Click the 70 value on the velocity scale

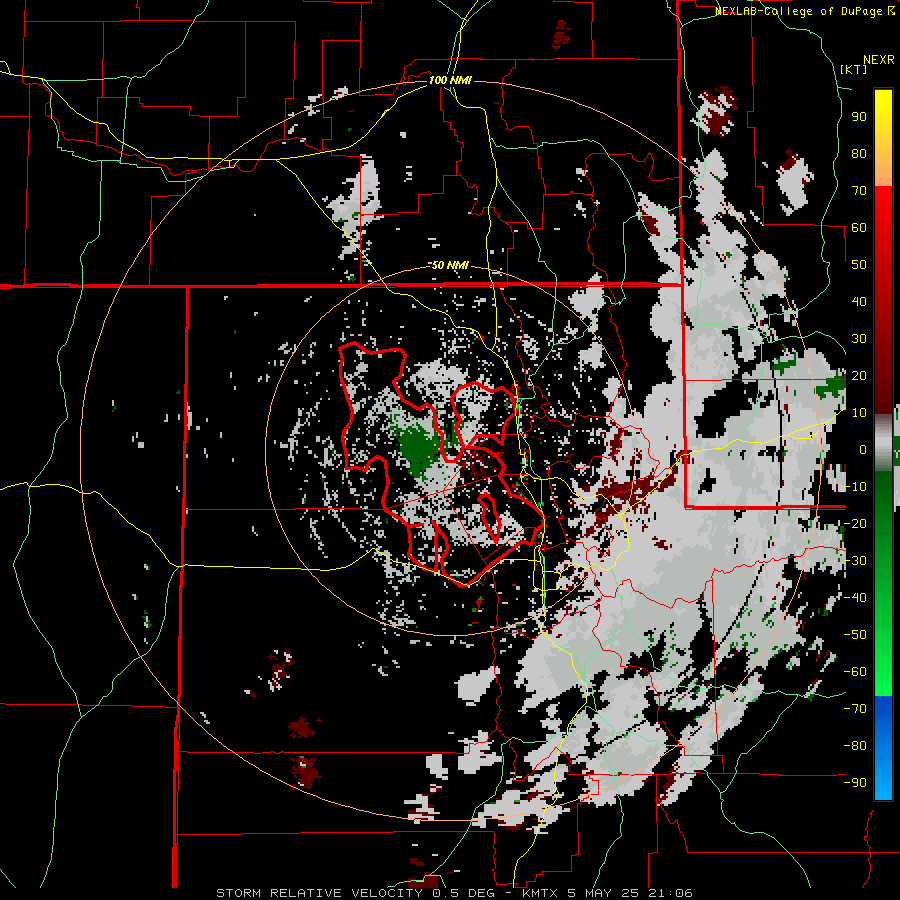tap(859, 191)
